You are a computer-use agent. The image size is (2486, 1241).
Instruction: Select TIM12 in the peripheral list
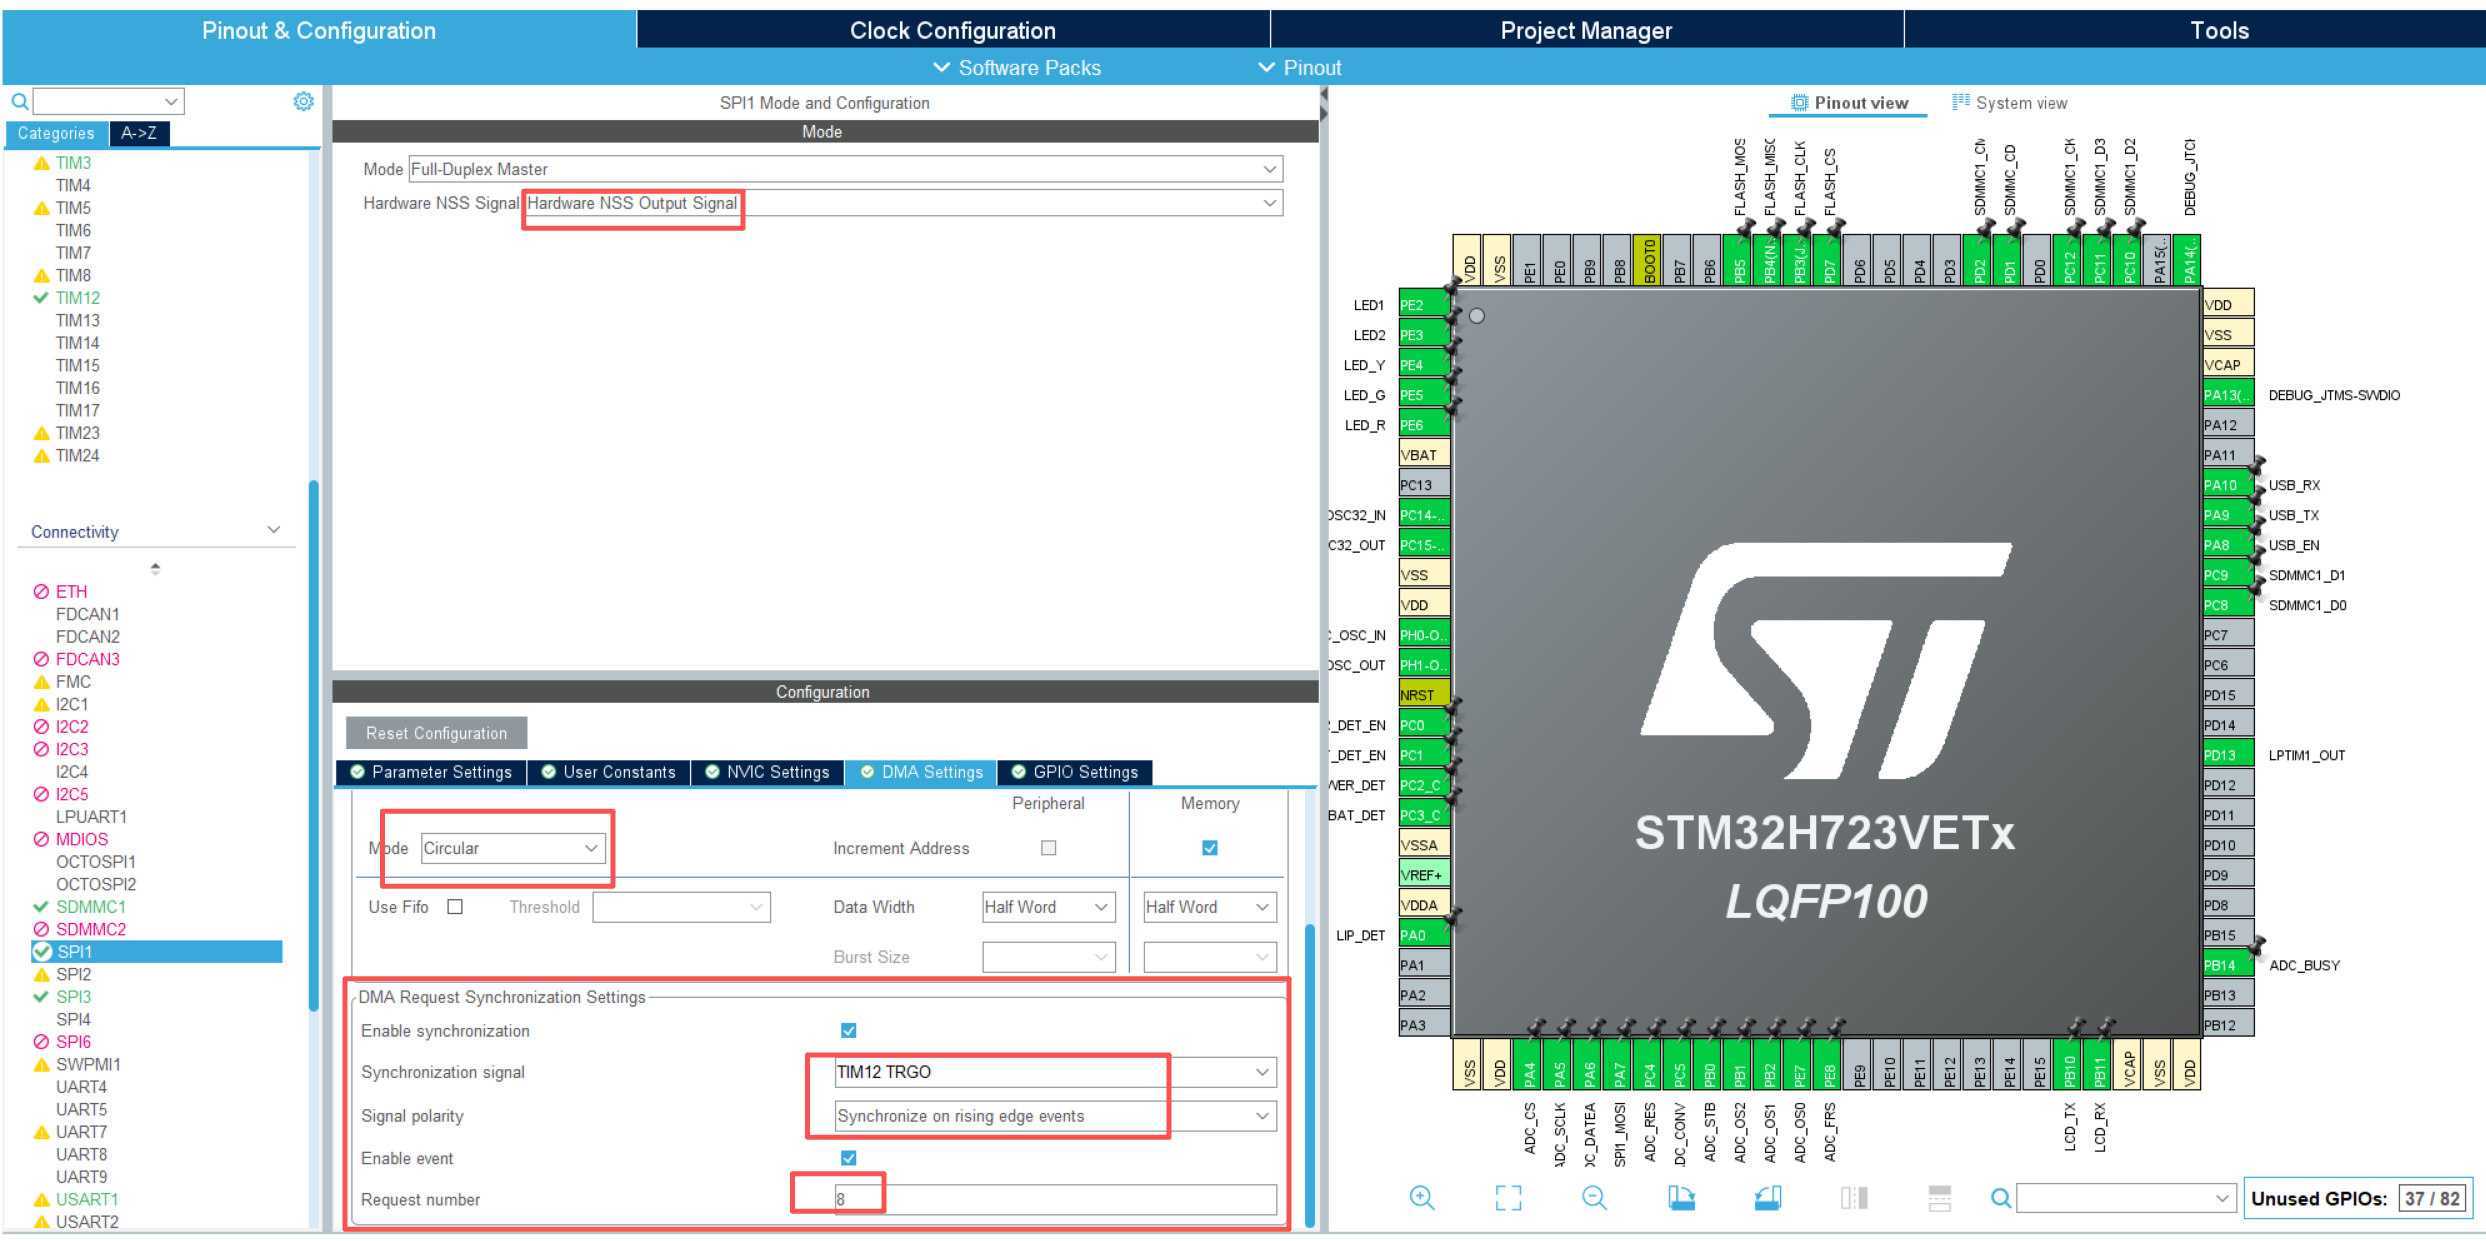point(78,298)
